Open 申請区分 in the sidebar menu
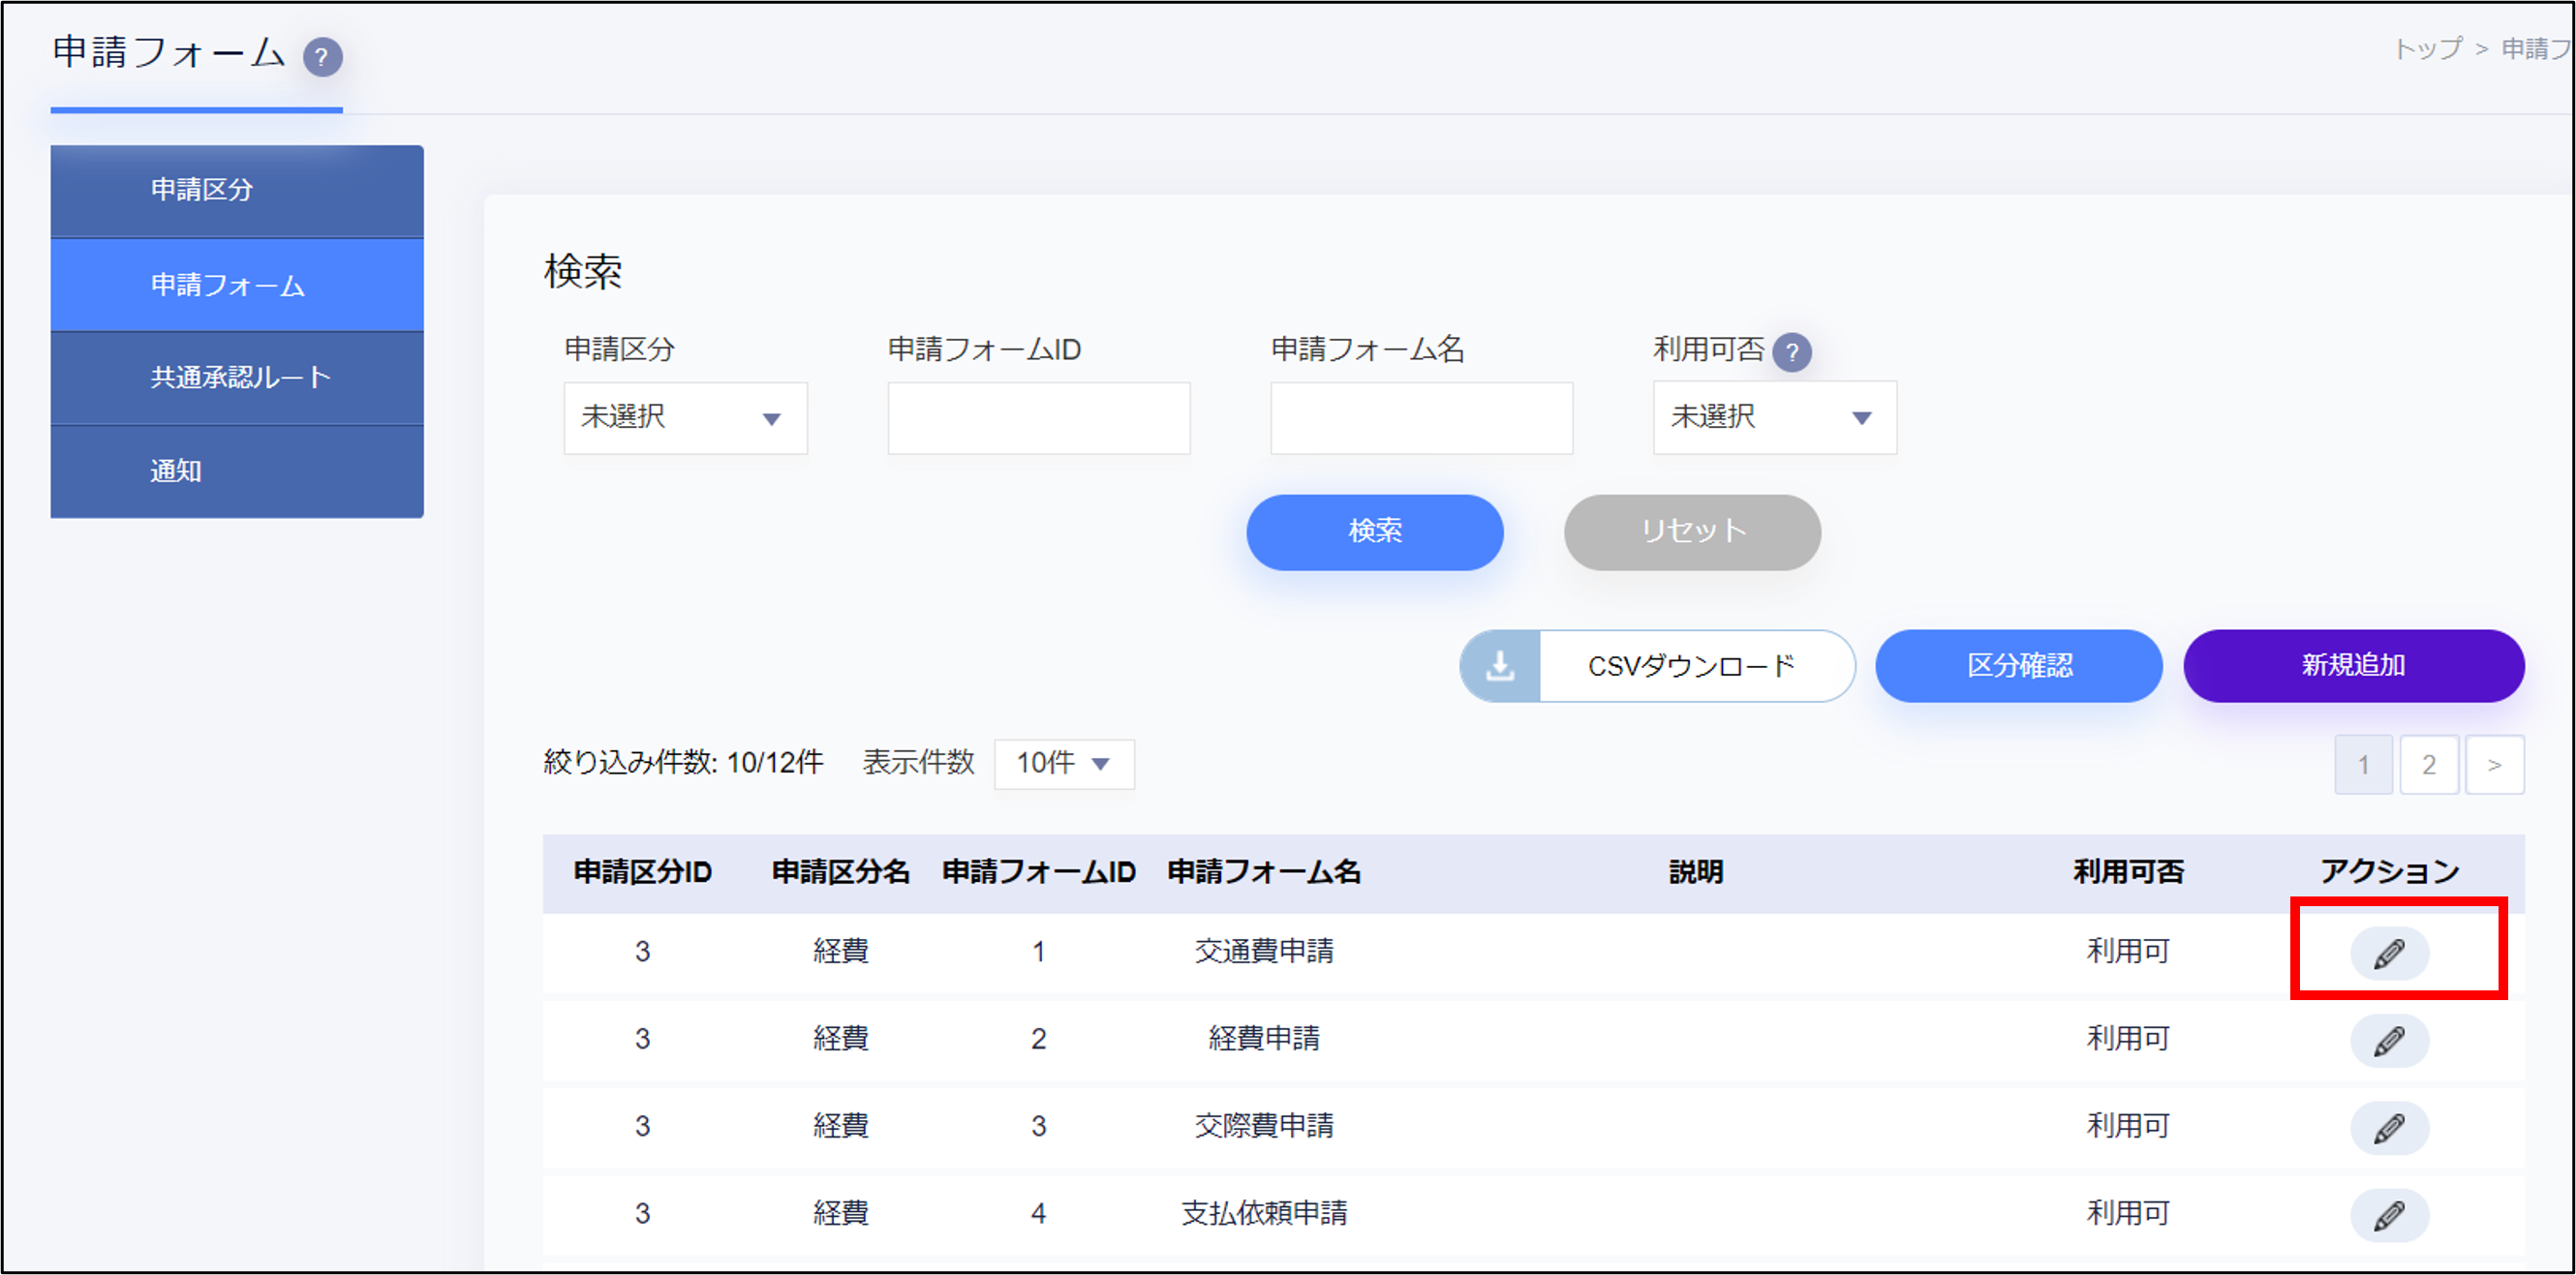The width and height of the screenshot is (2576, 1275). click(237, 190)
